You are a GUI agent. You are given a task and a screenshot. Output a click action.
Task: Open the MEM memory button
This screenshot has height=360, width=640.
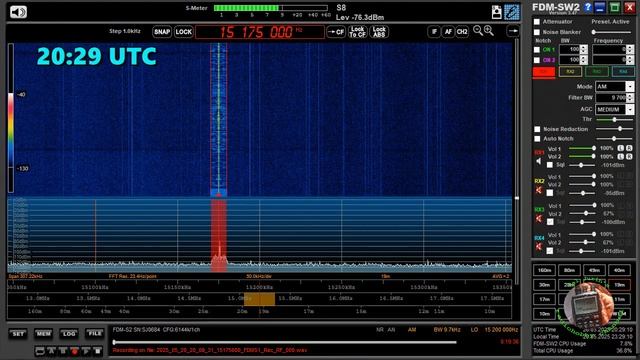tap(43, 334)
